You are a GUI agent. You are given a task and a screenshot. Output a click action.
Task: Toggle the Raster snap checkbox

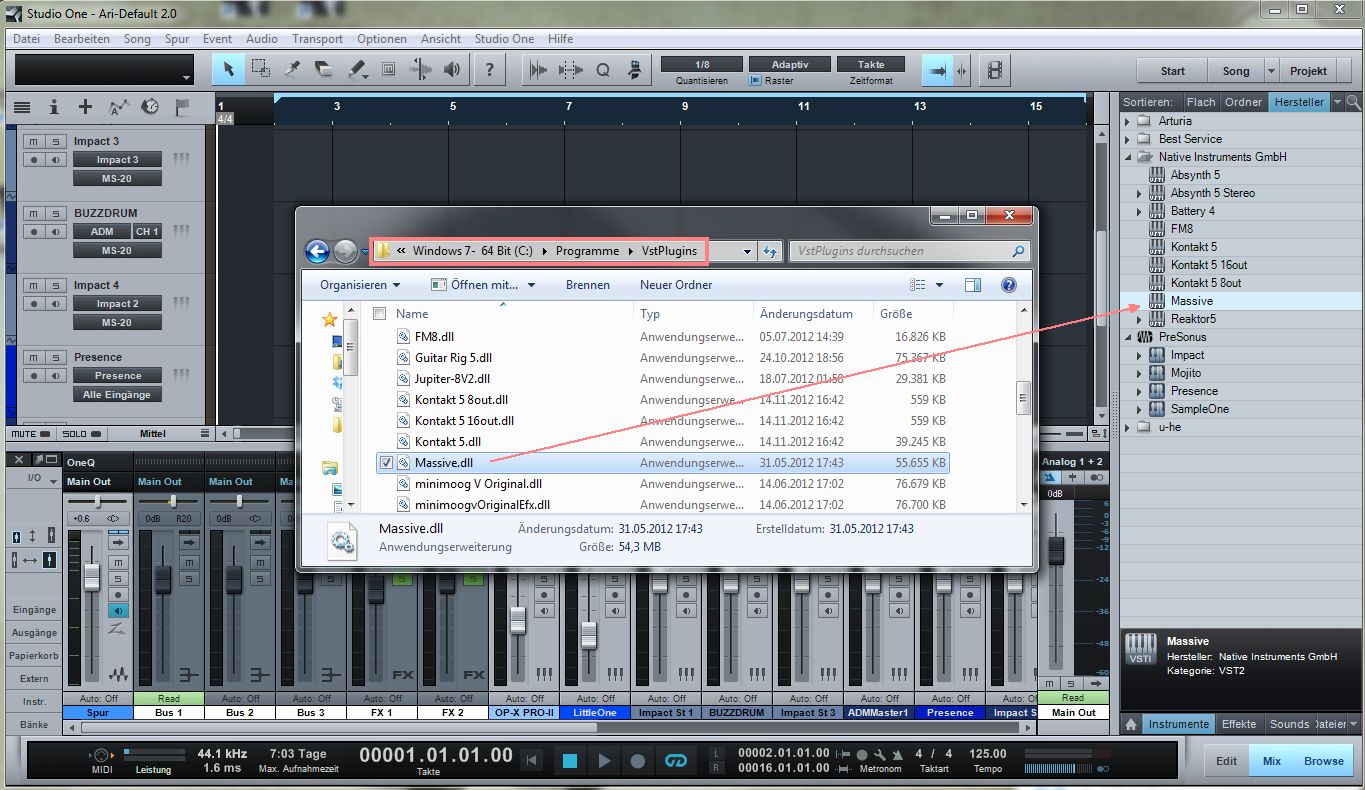tap(755, 81)
